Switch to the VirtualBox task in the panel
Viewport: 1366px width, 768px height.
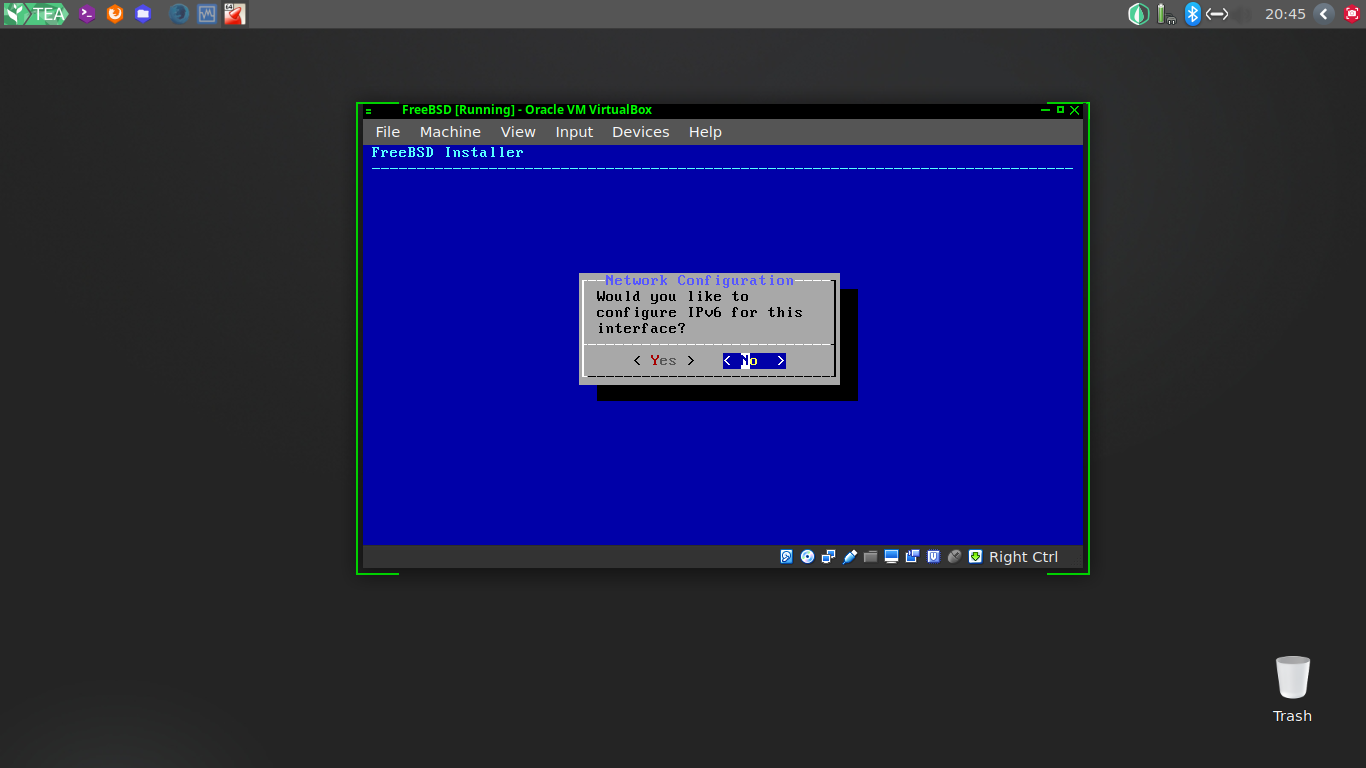tap(234, 14)
